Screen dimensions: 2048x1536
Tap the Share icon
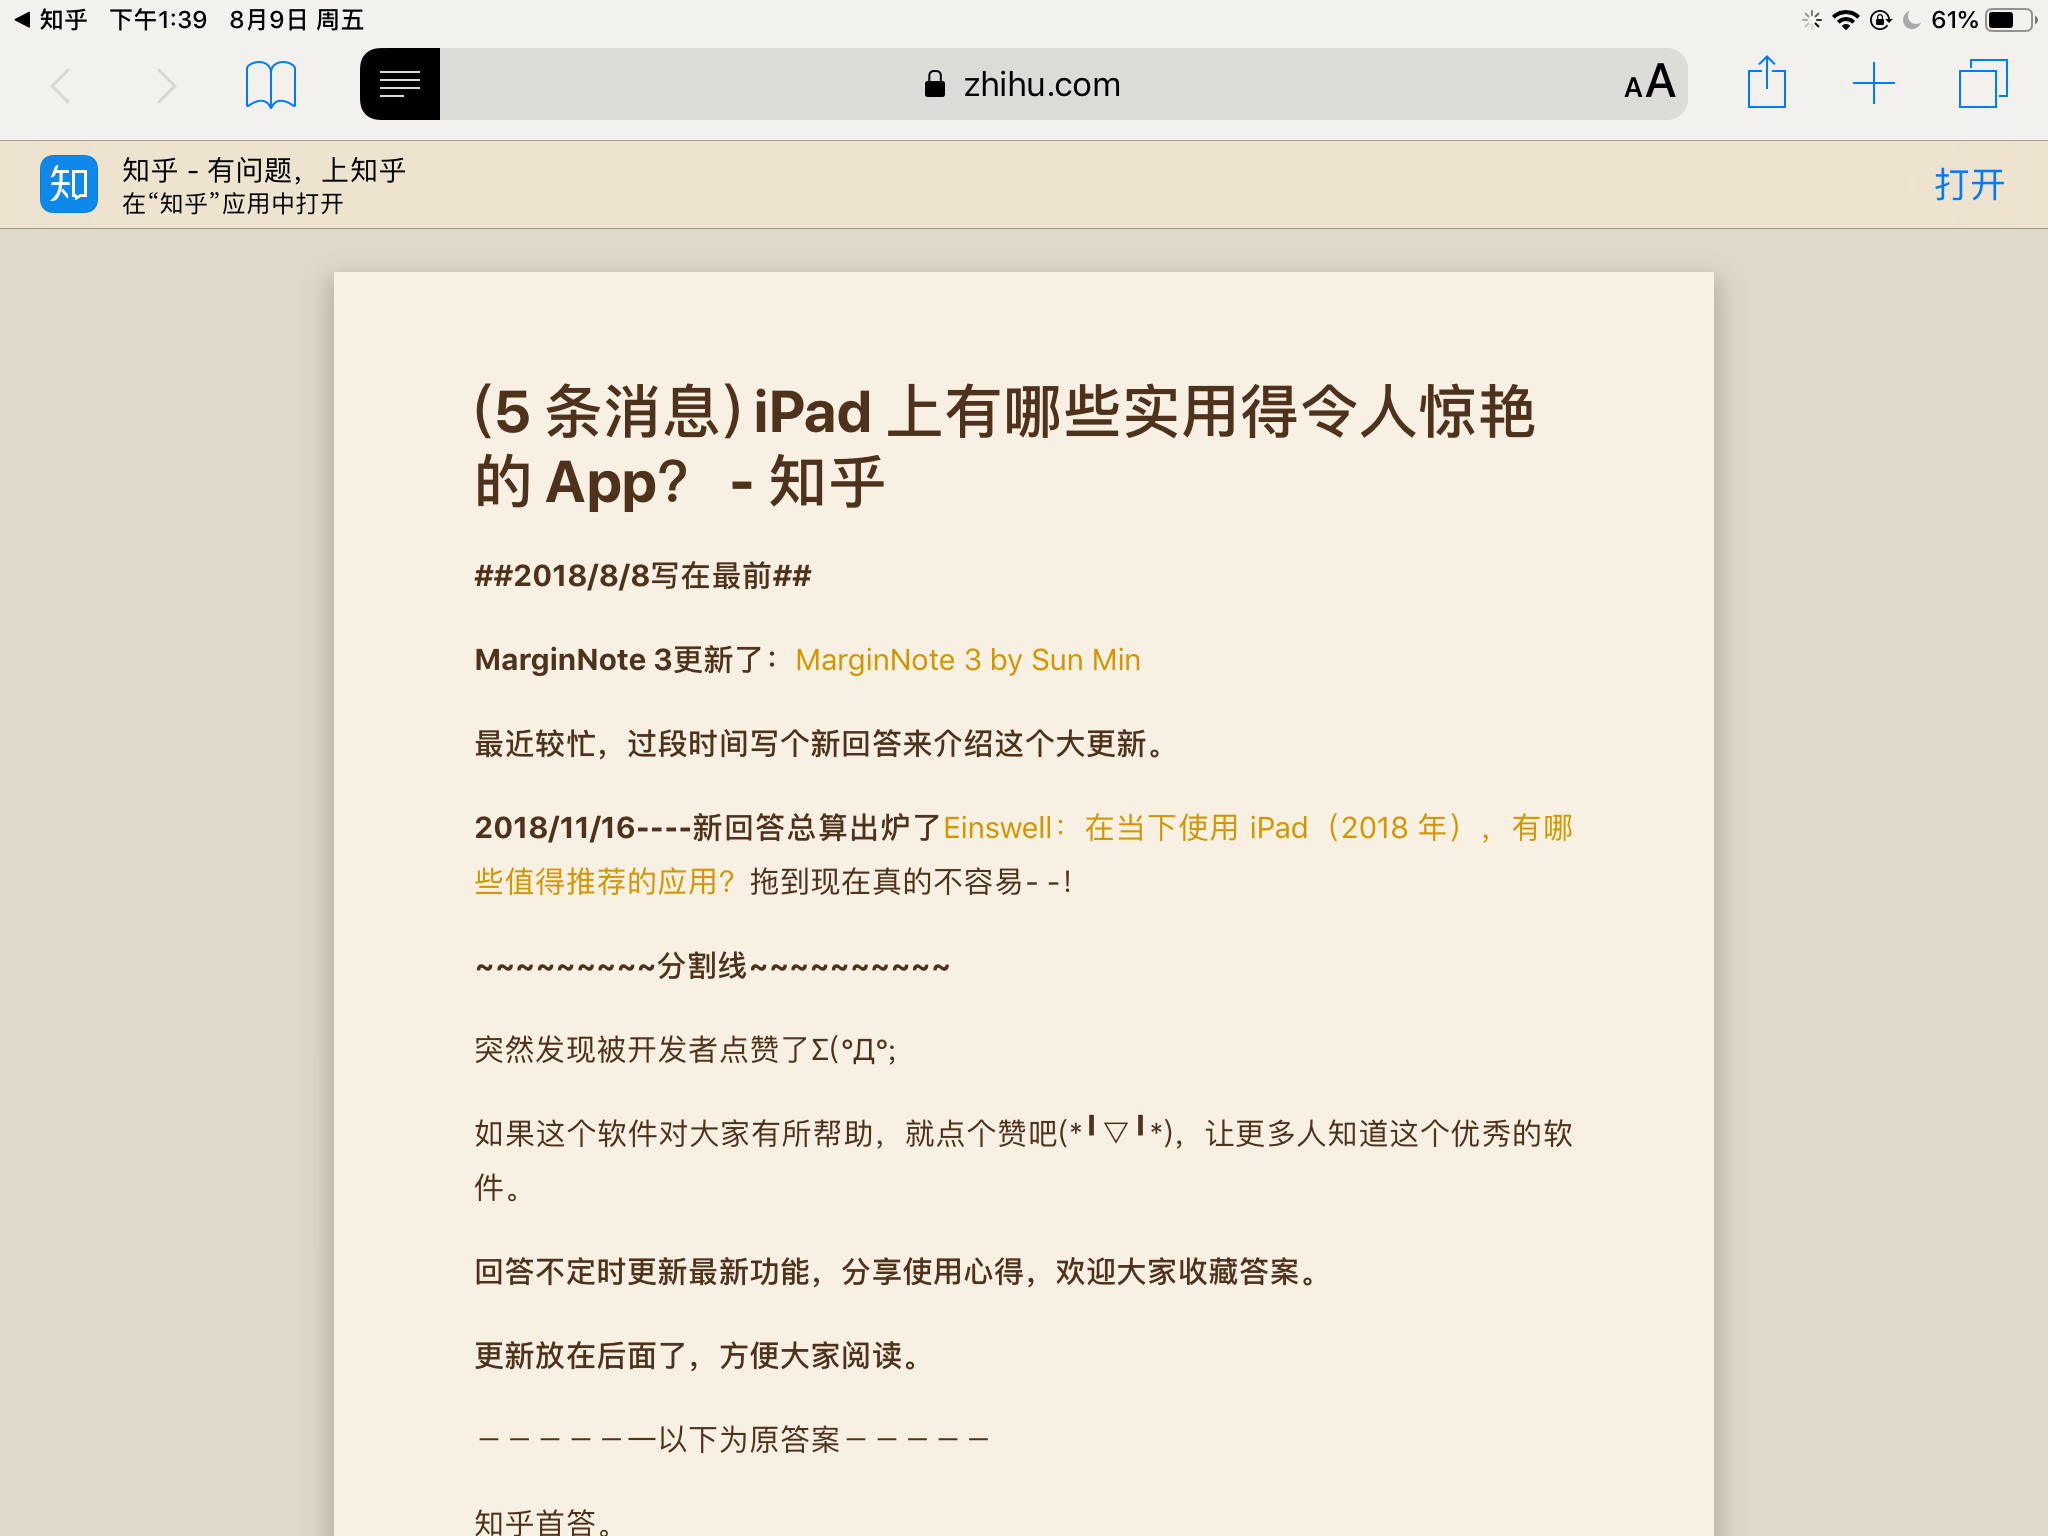tap(1767, 82)
